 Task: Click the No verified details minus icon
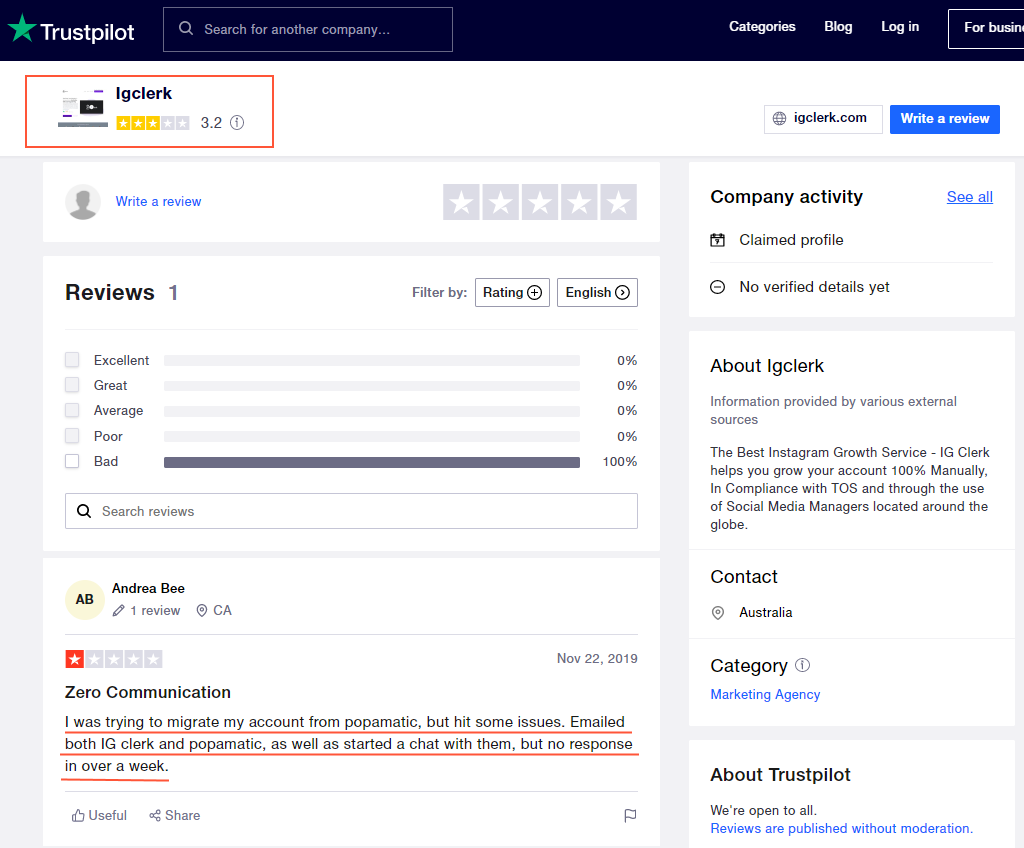click(718, 287)
